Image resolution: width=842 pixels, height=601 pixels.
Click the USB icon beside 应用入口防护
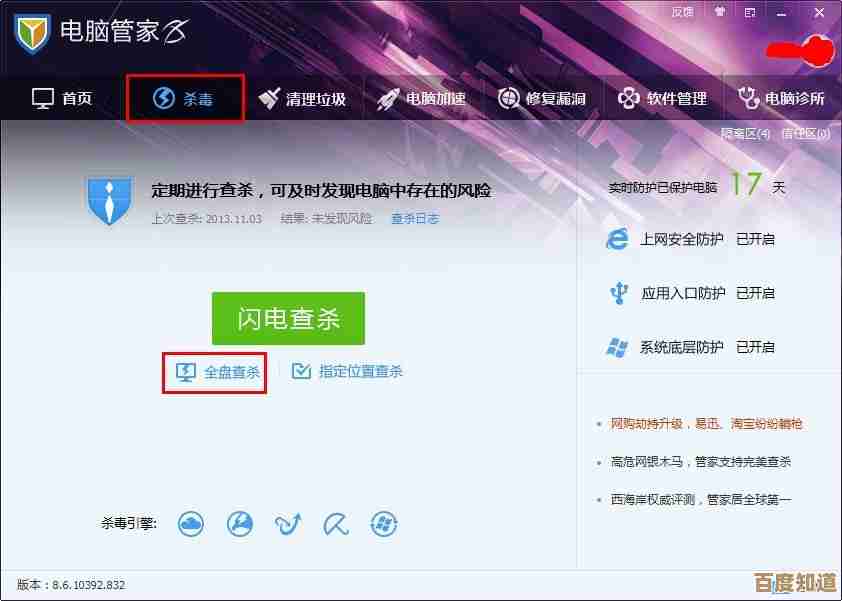point(617,293)
